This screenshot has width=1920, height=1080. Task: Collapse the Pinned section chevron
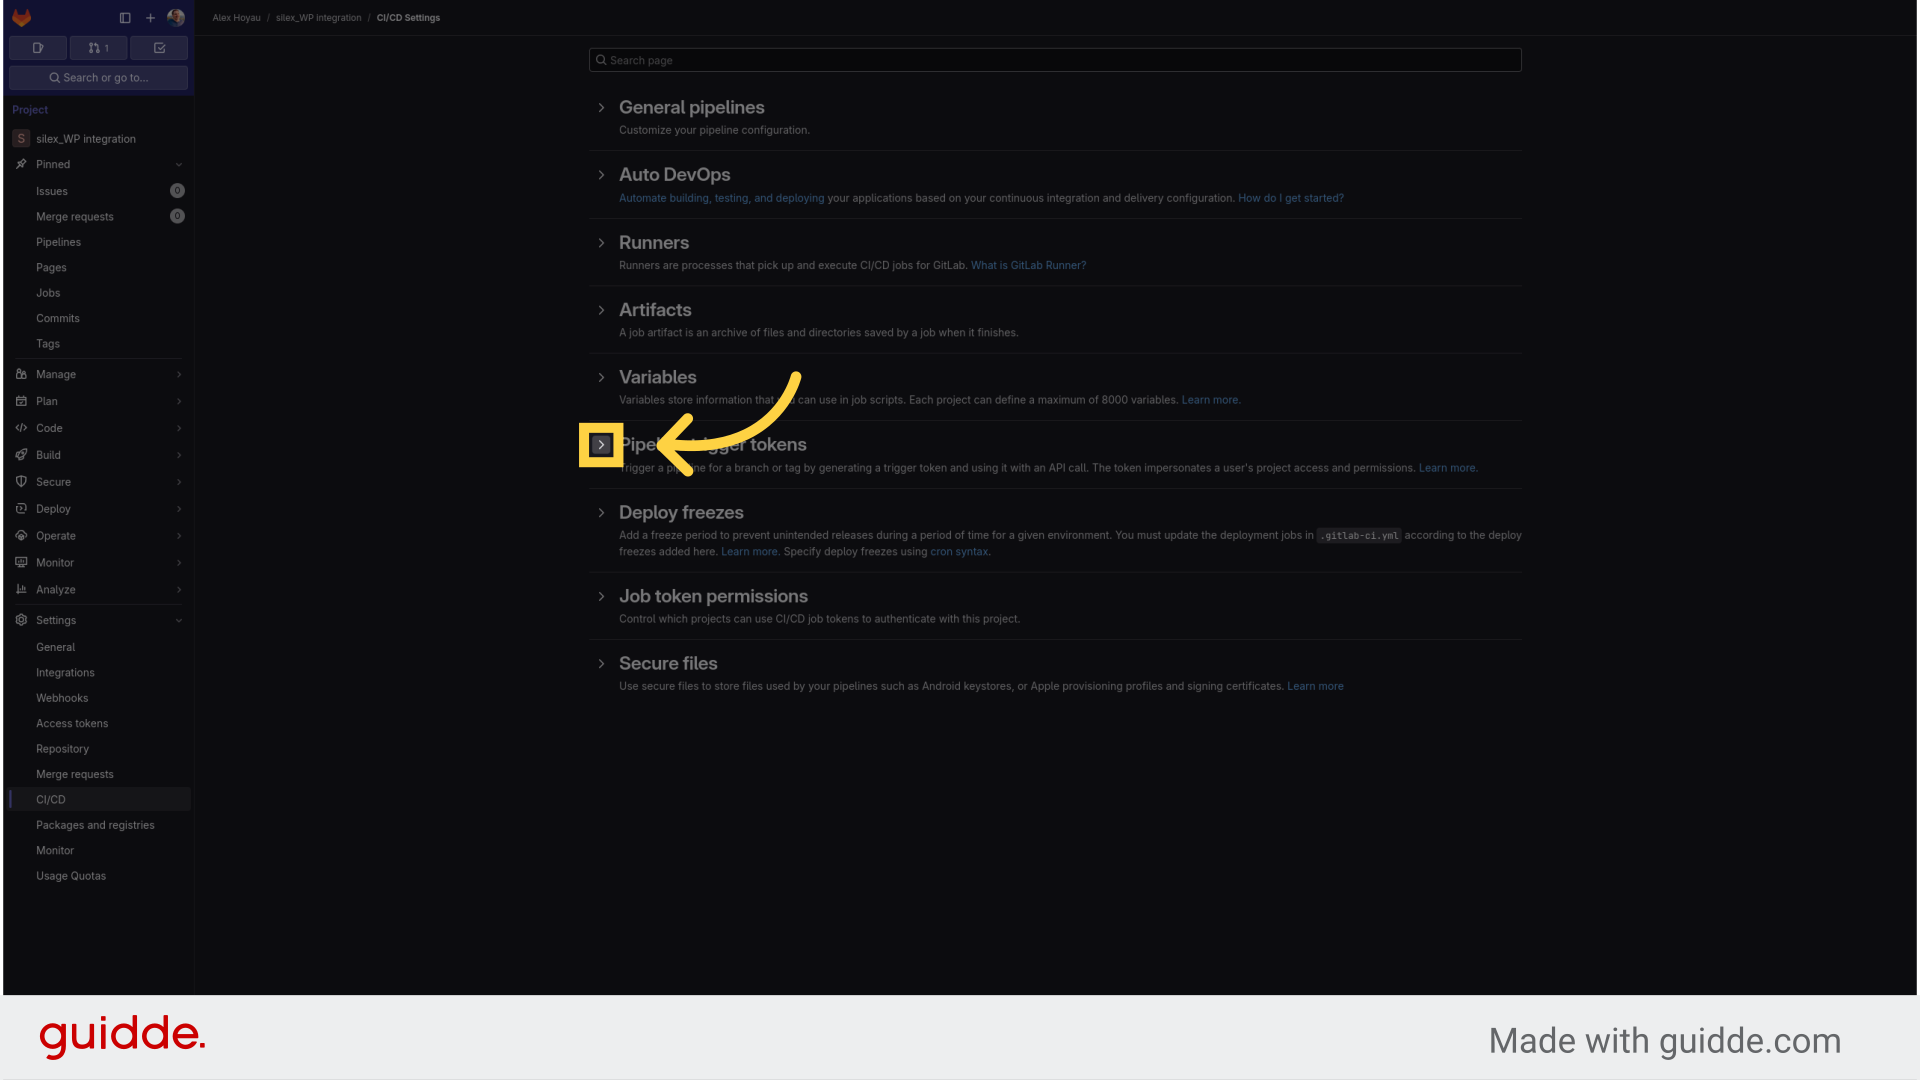[179, 165]
